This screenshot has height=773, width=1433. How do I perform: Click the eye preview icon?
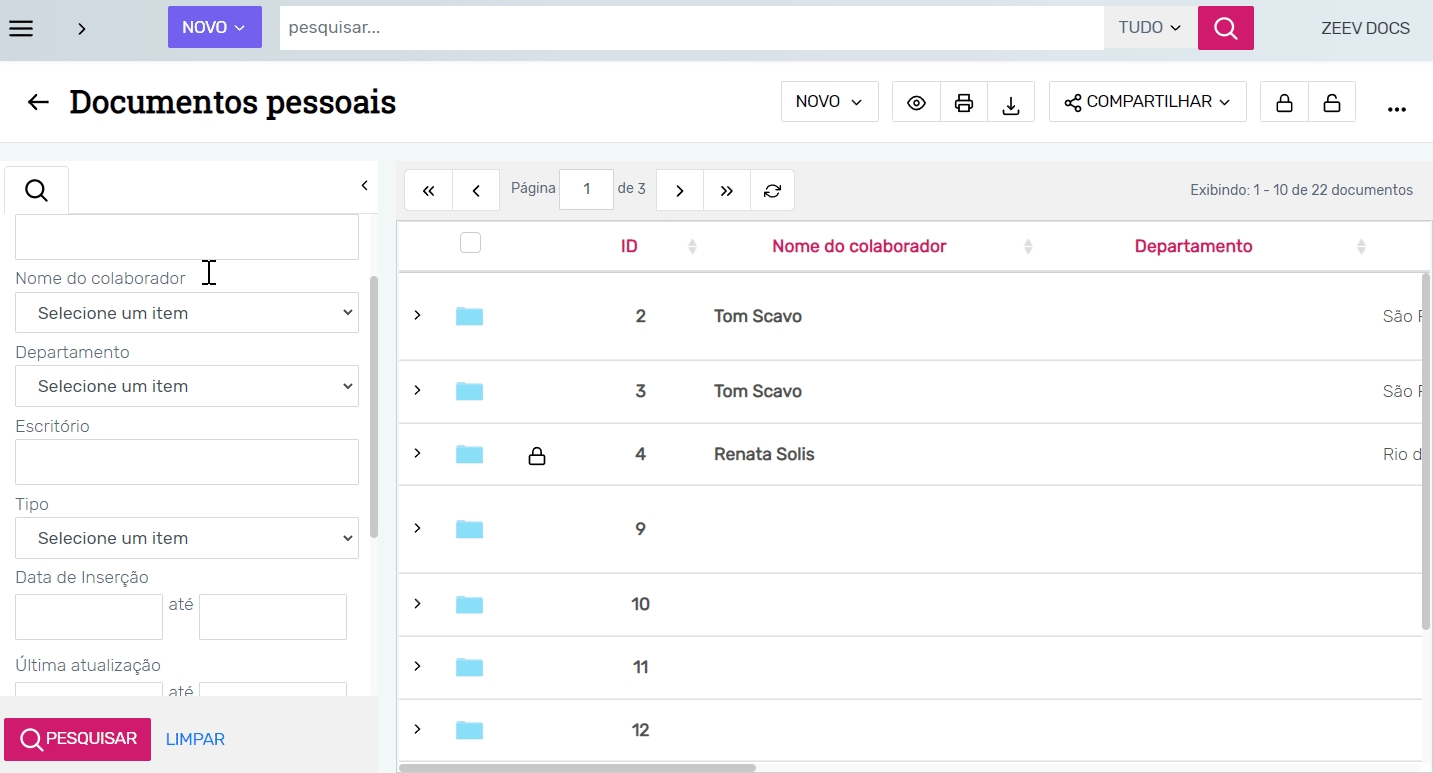click(916, 103)
